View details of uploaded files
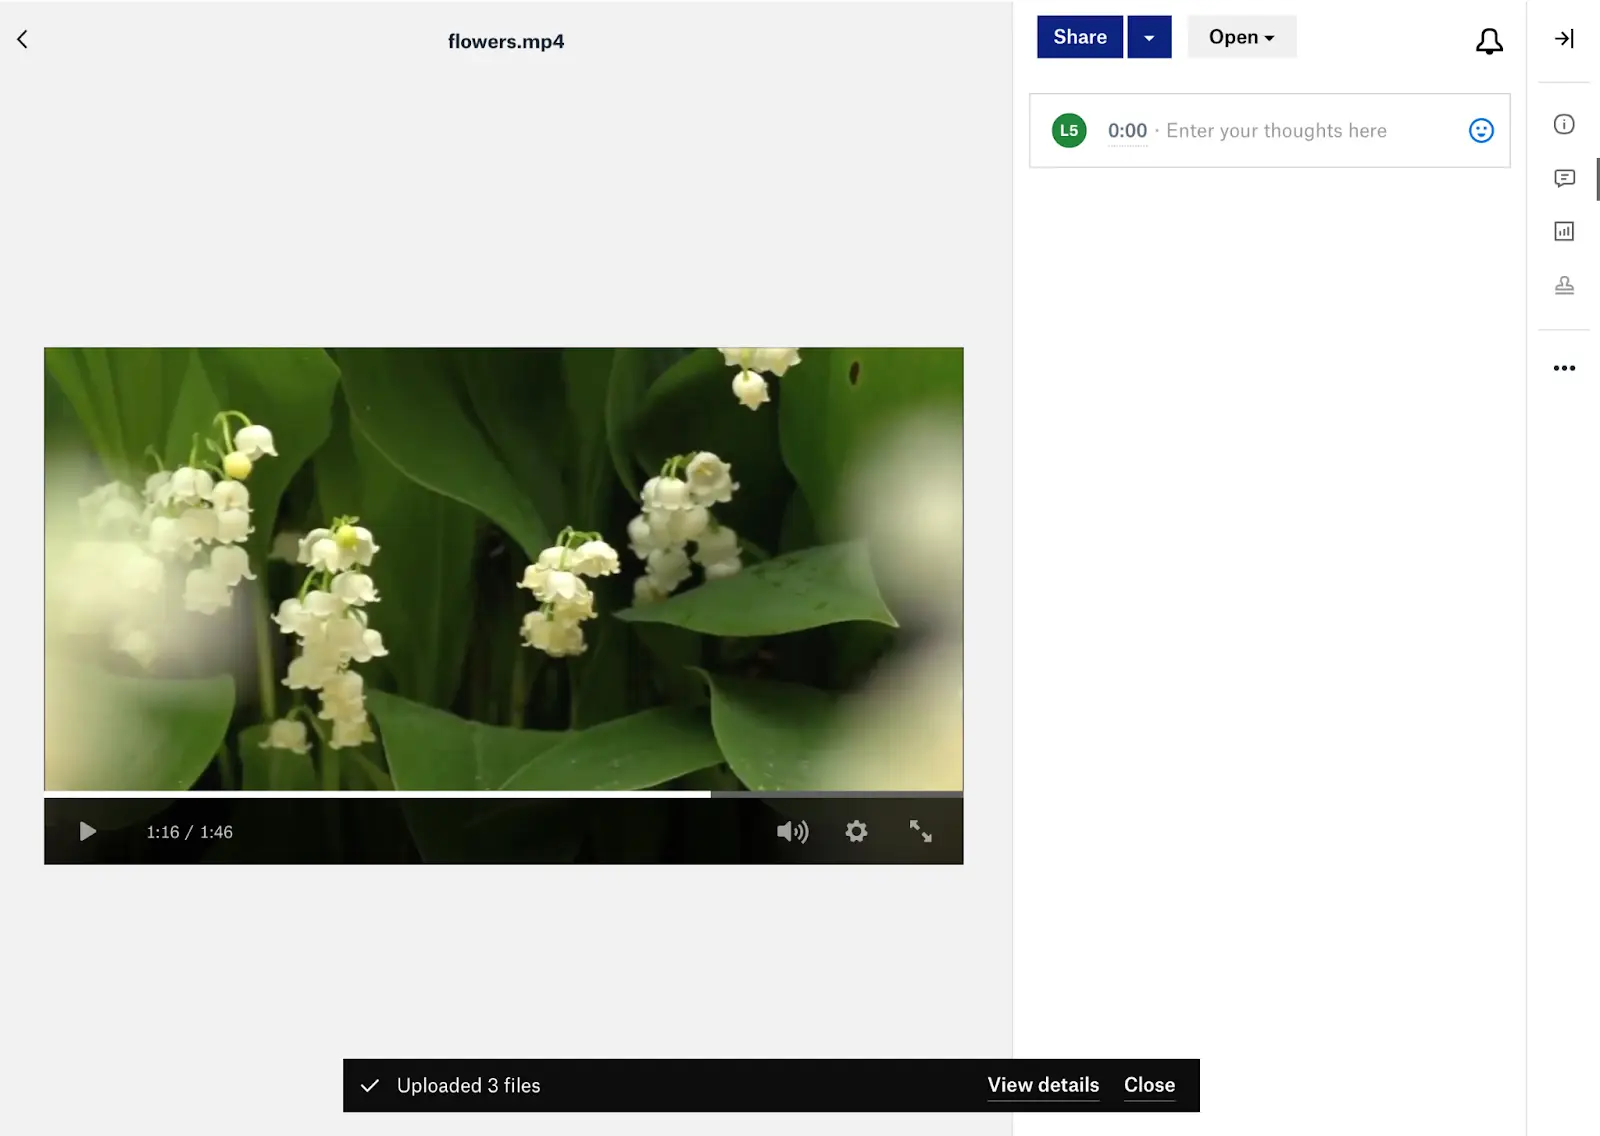The width and height of the screenshot is (1600, 1136). [1042, 1085]
